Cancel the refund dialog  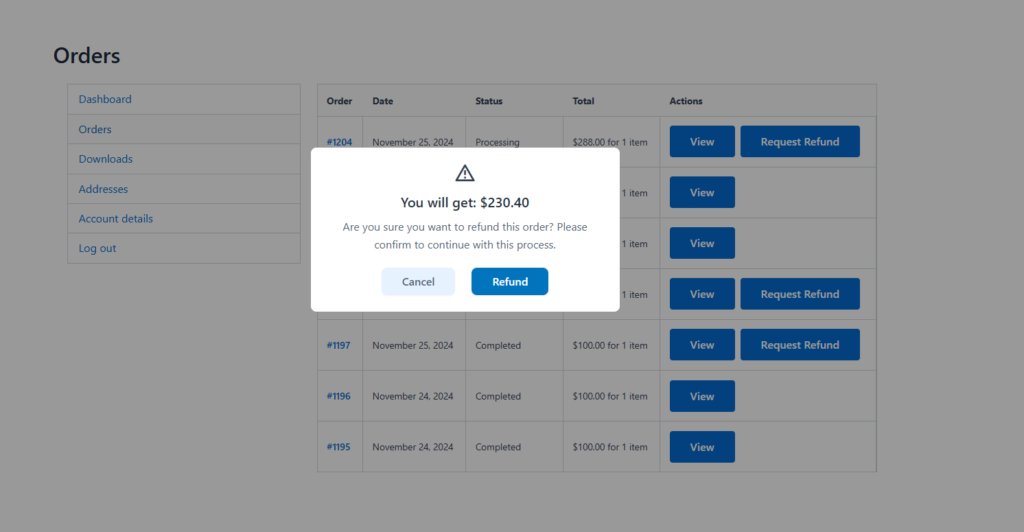click(418, 281)
